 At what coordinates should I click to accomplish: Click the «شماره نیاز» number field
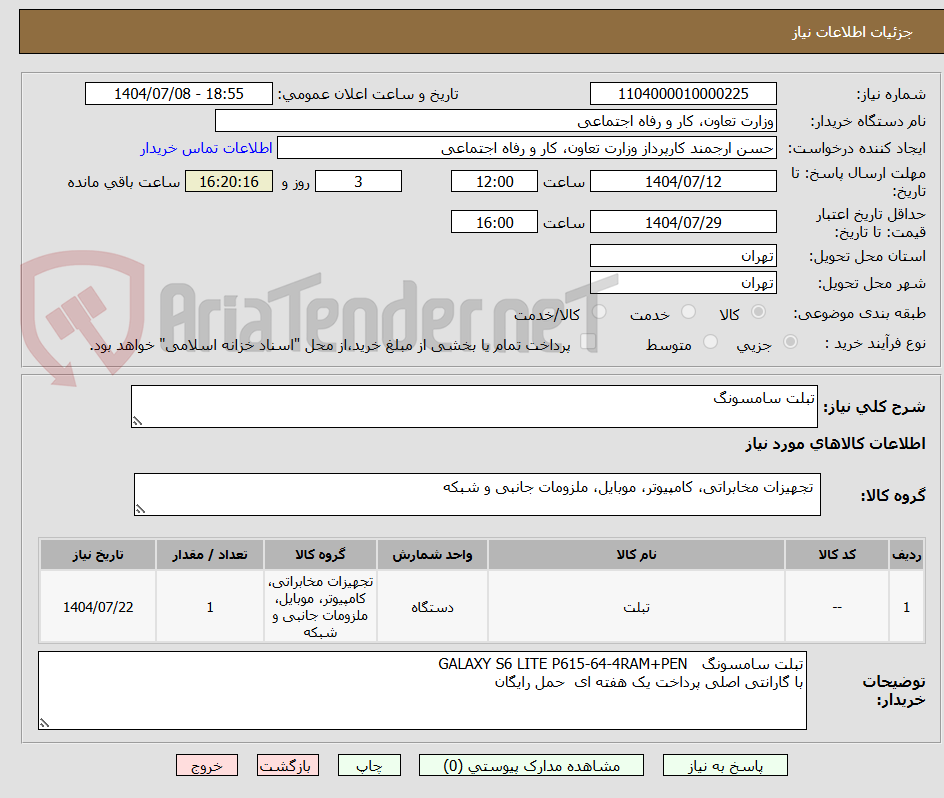click(x=683, y=93)
